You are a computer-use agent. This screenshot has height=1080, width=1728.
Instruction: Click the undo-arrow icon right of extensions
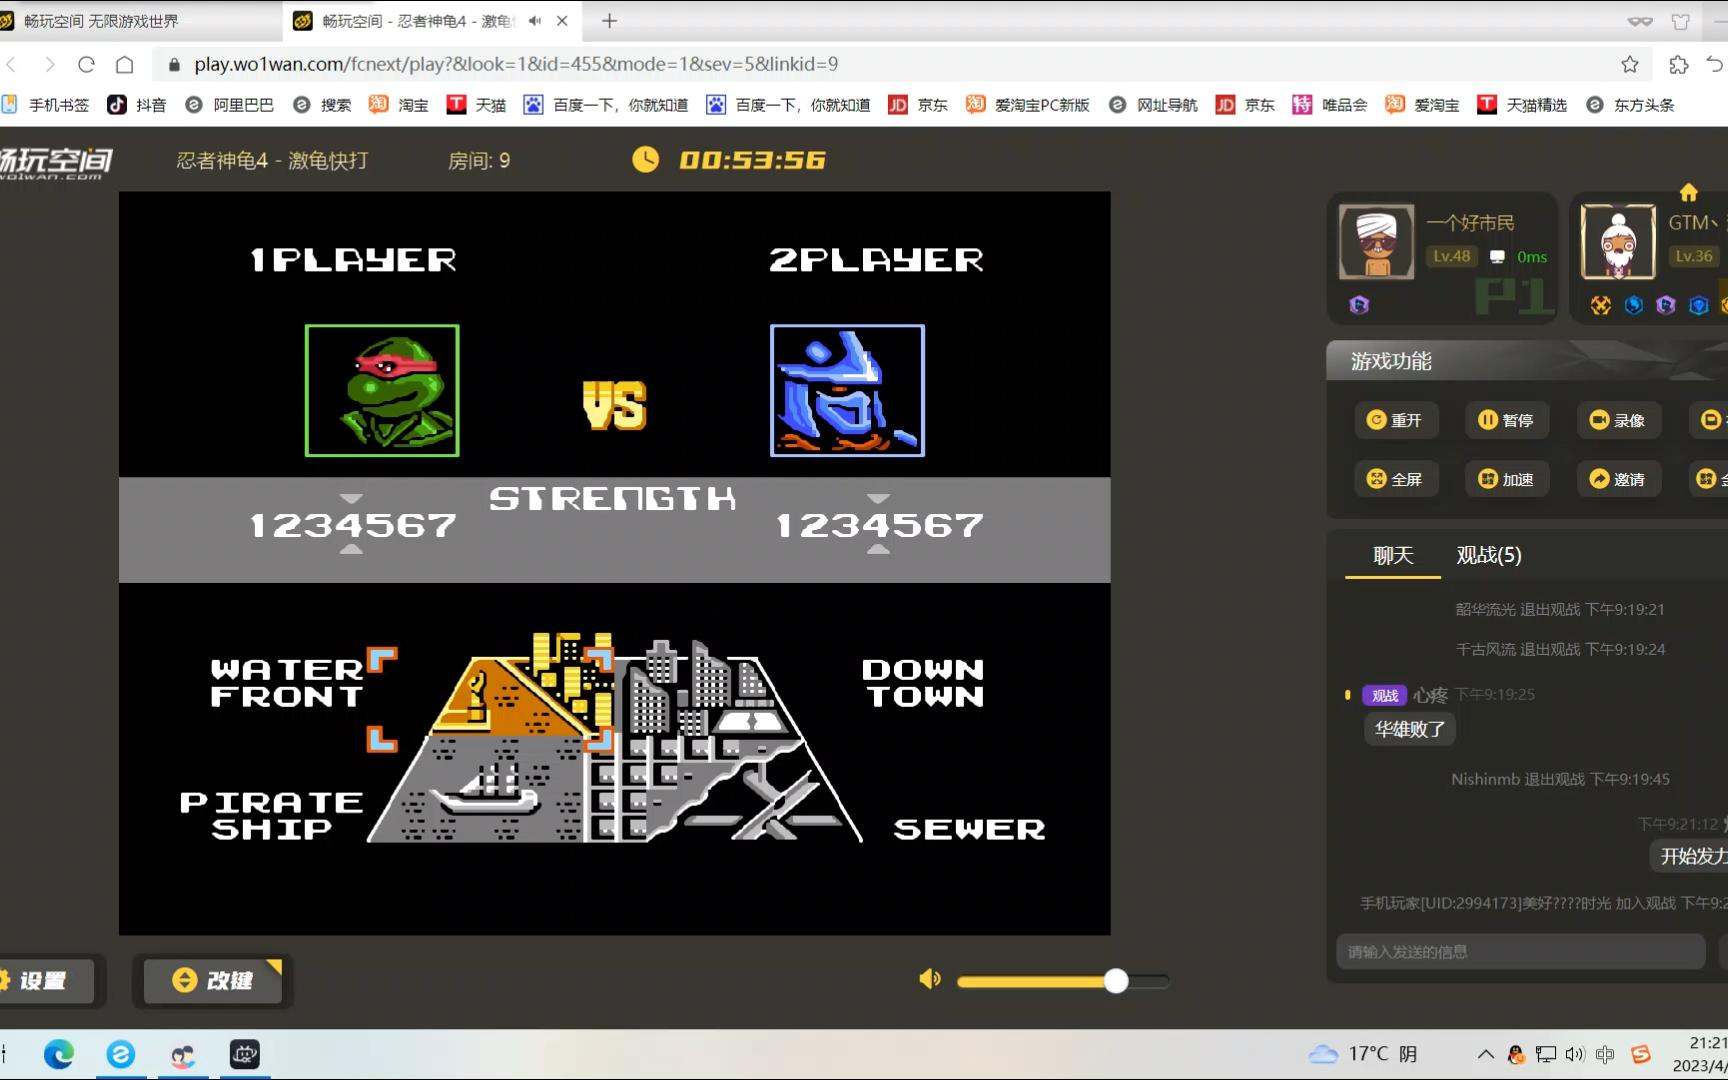click(1715, 64)
